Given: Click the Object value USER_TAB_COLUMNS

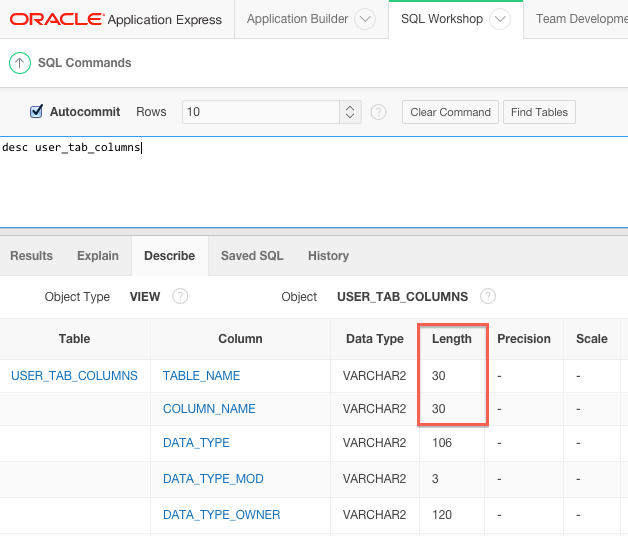Looking at the screenshot, I should pyautogui.click(x=402, y=296).
